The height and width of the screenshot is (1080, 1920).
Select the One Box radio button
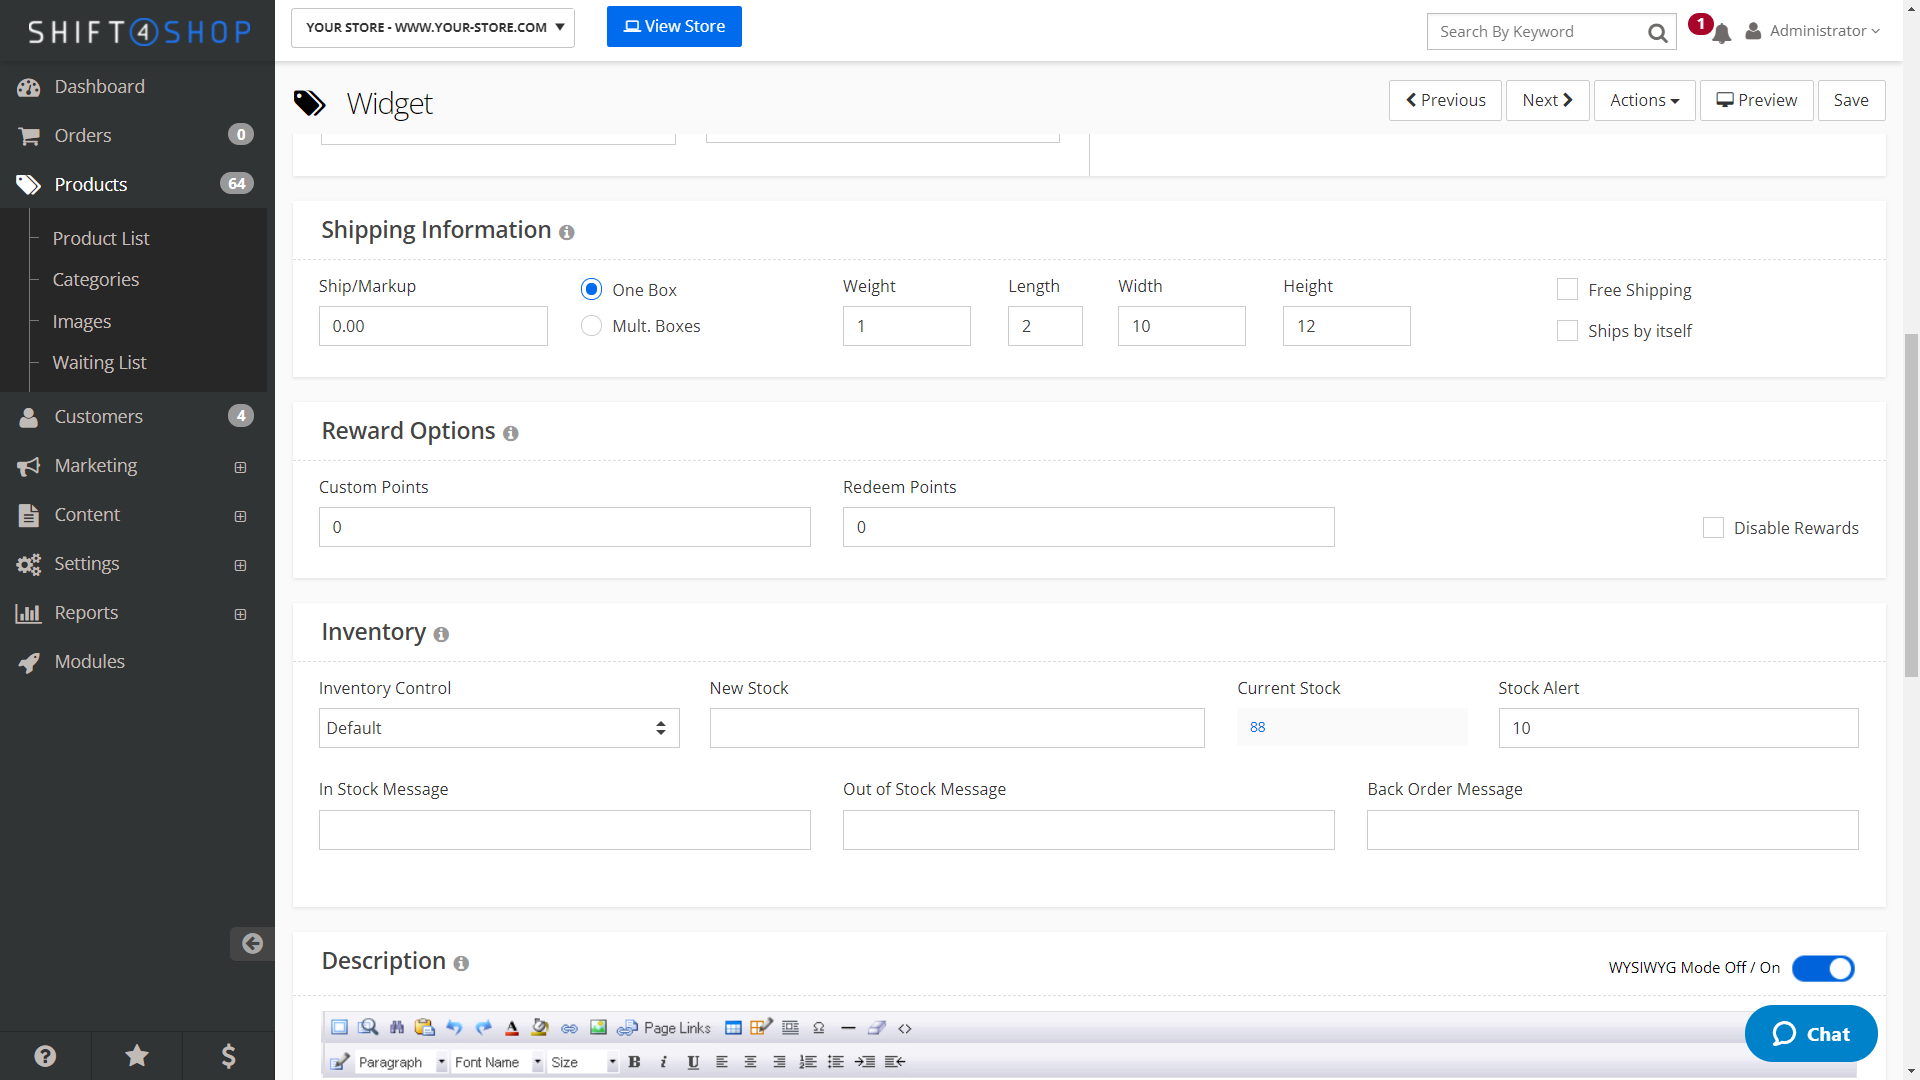pyautogui.click(x=591, y=289)
